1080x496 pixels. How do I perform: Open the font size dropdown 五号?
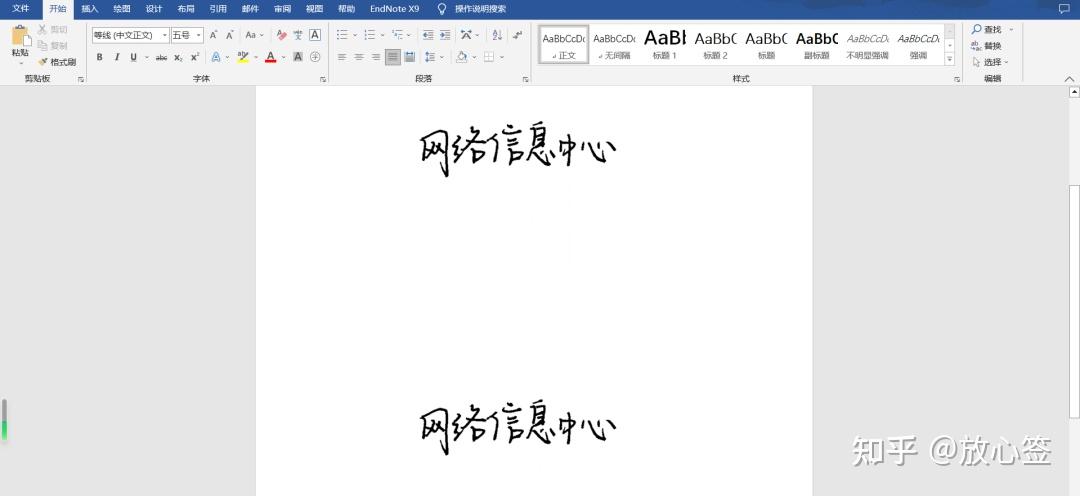click(199, 35)
